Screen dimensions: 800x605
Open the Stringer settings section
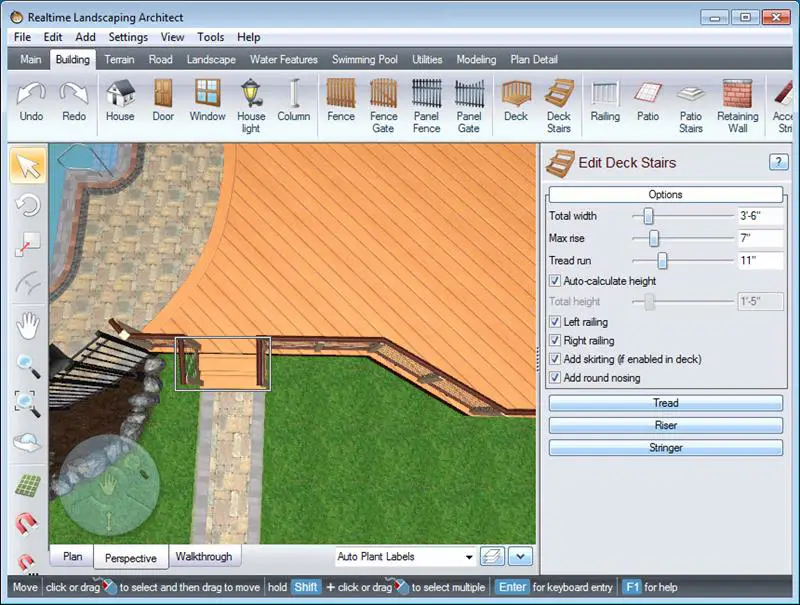click(x=665, y=448)
